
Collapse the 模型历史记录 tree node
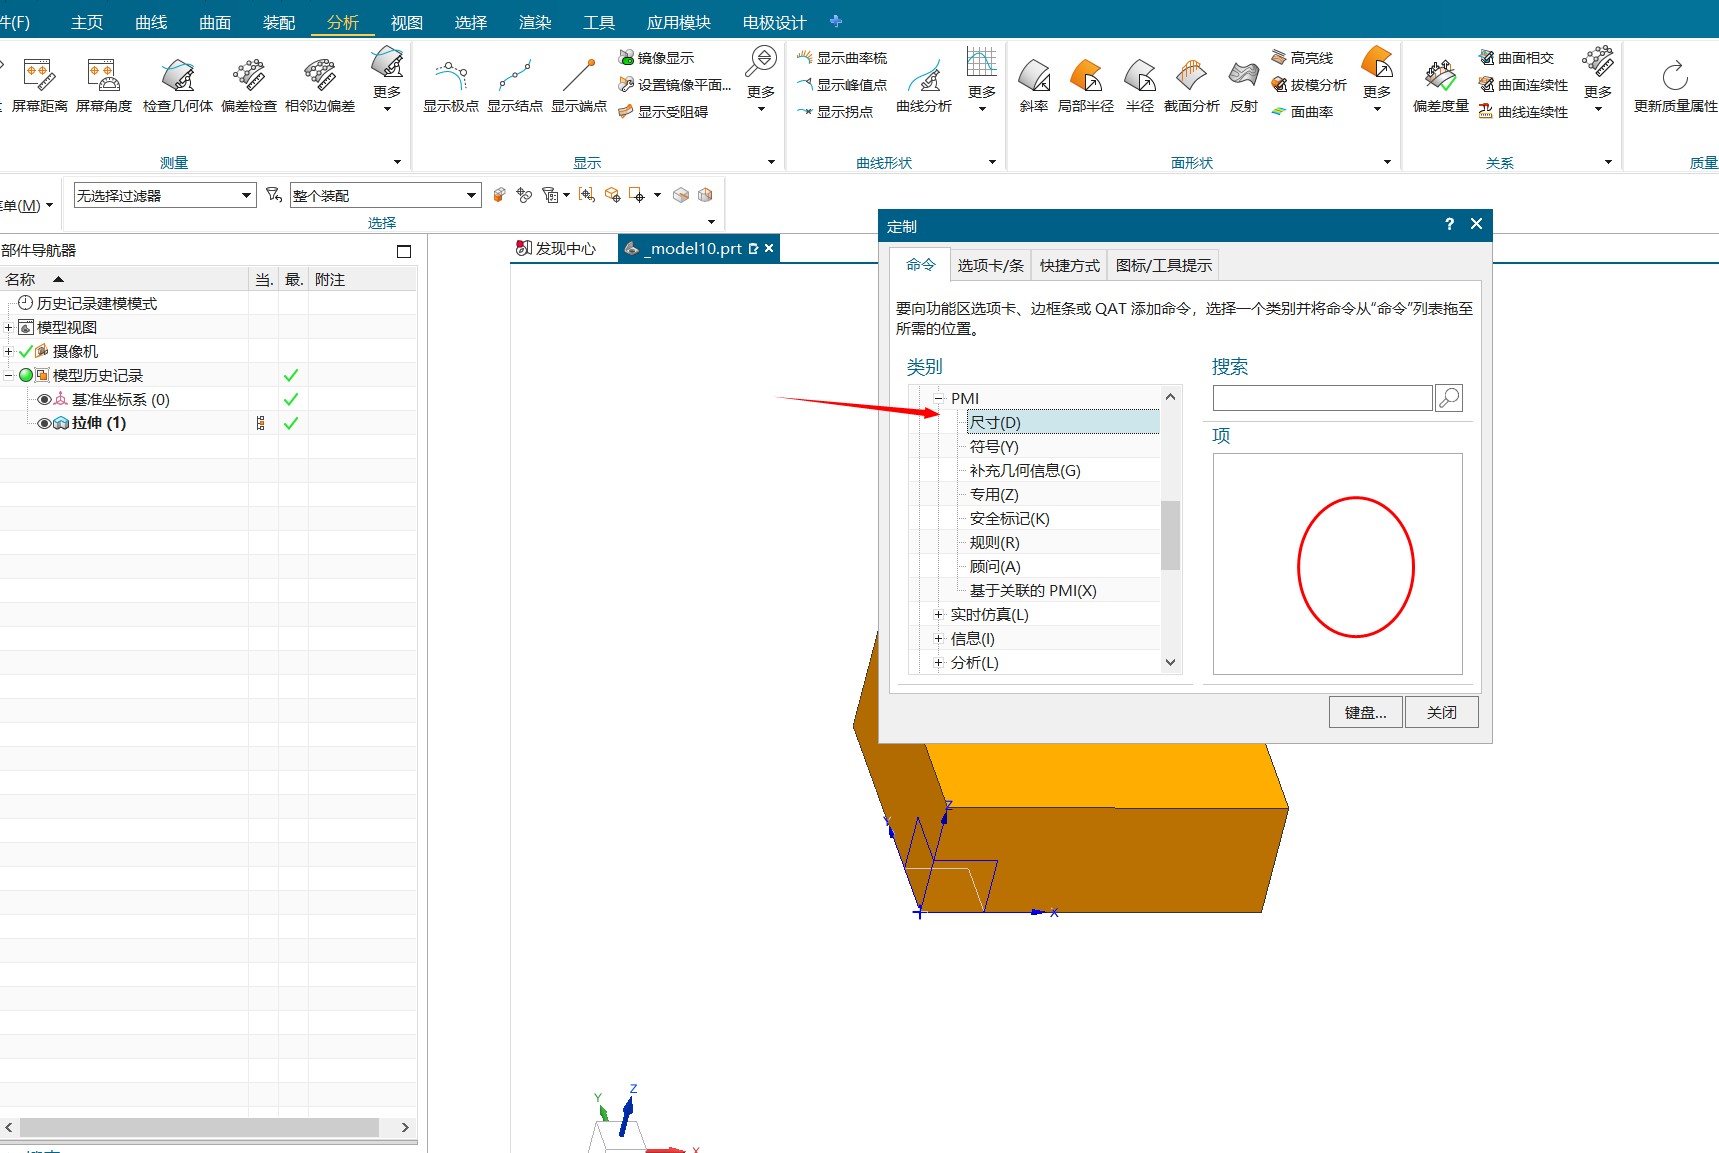(9, 375)
